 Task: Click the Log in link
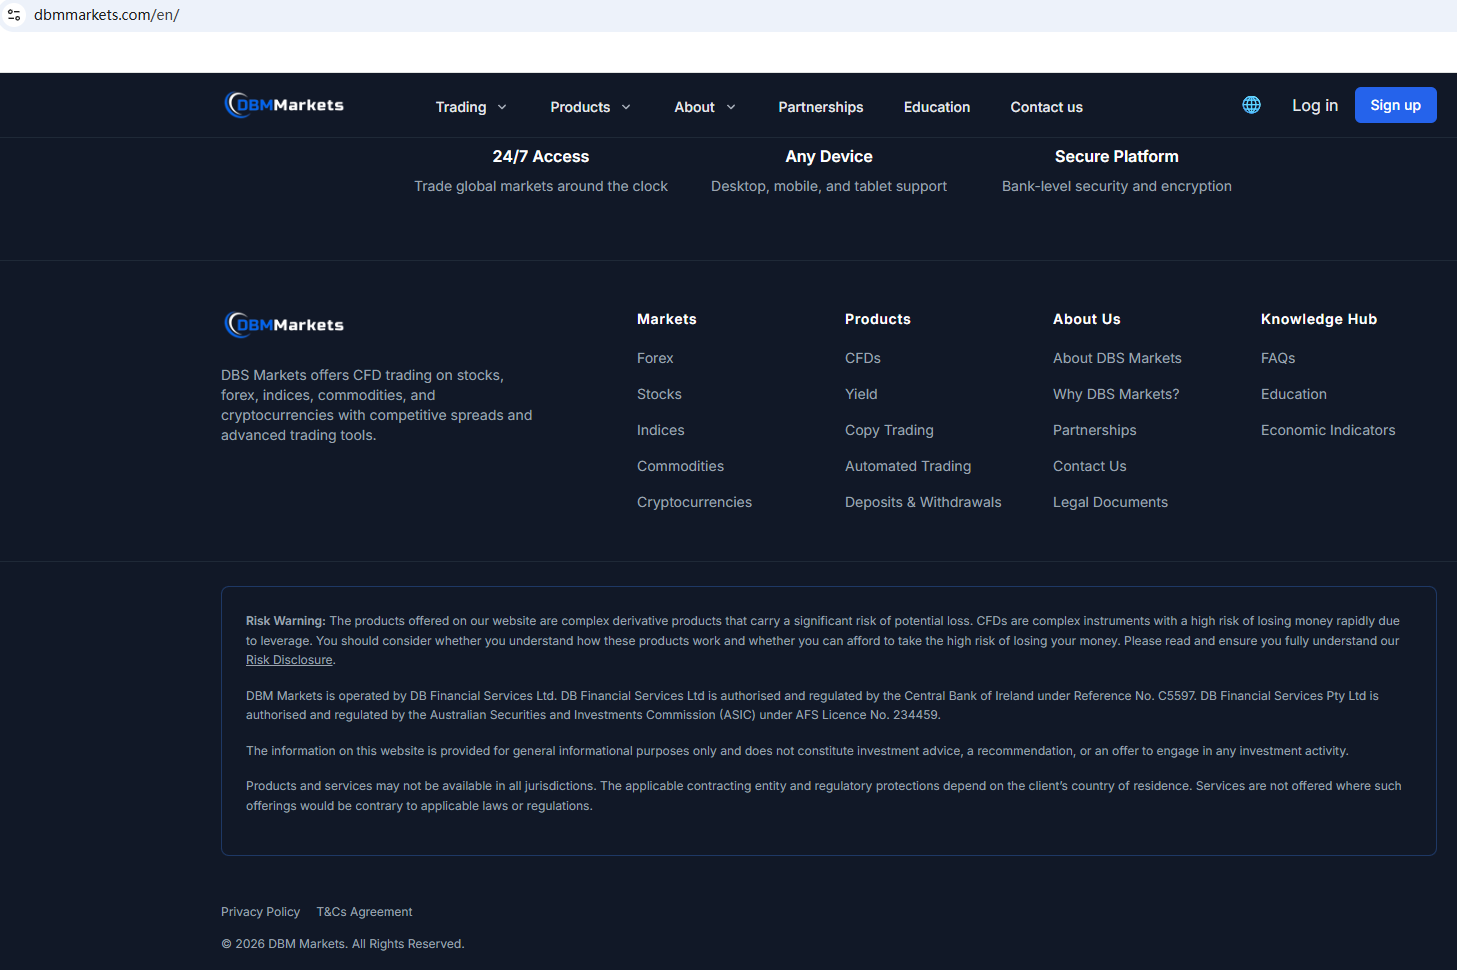point(1314,105)
